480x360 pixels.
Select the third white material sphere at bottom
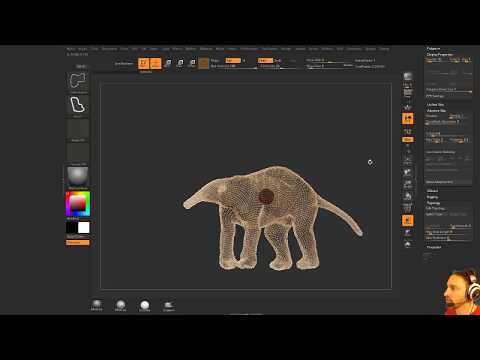click(144, 305)
